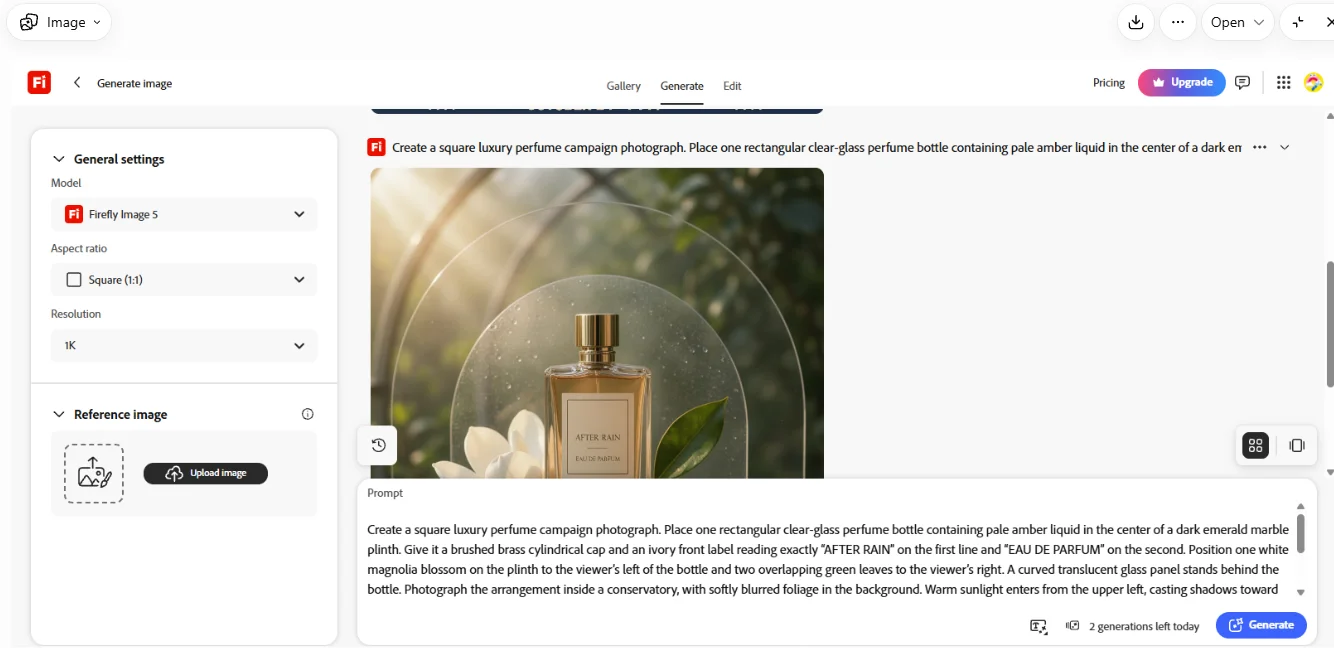Click the Image app icon in the viewer header
The height and width of the screenshot is (648, 1334).
[29, 22]
